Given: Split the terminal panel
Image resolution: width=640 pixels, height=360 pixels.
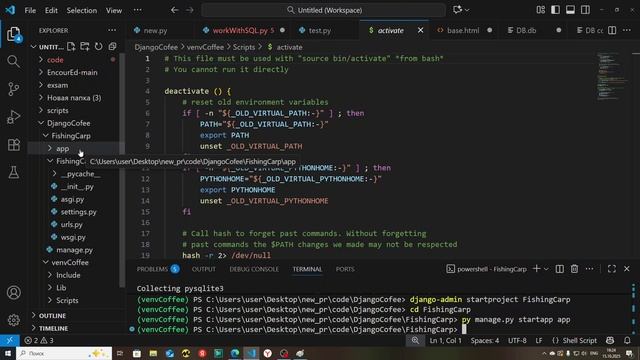Looking at the screenshot, I should click(560, 269).
